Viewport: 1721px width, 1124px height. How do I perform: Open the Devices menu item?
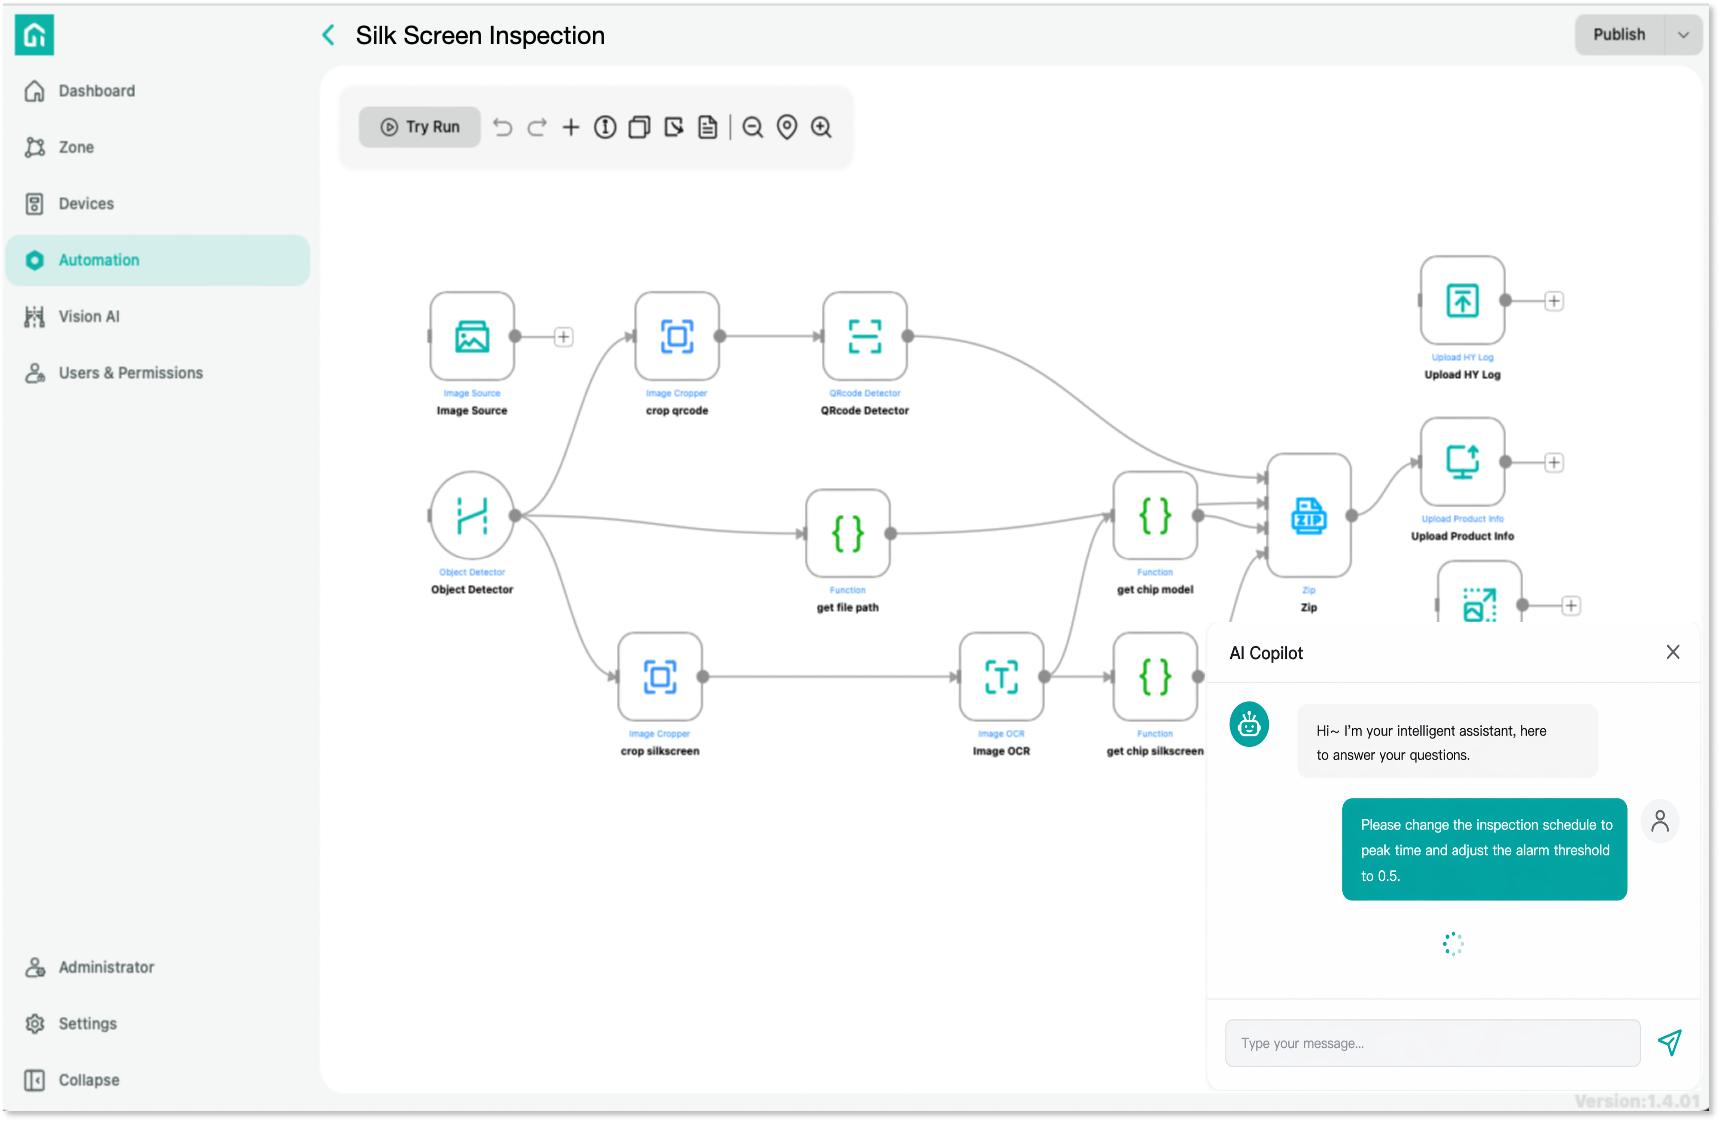coord(86,203)
